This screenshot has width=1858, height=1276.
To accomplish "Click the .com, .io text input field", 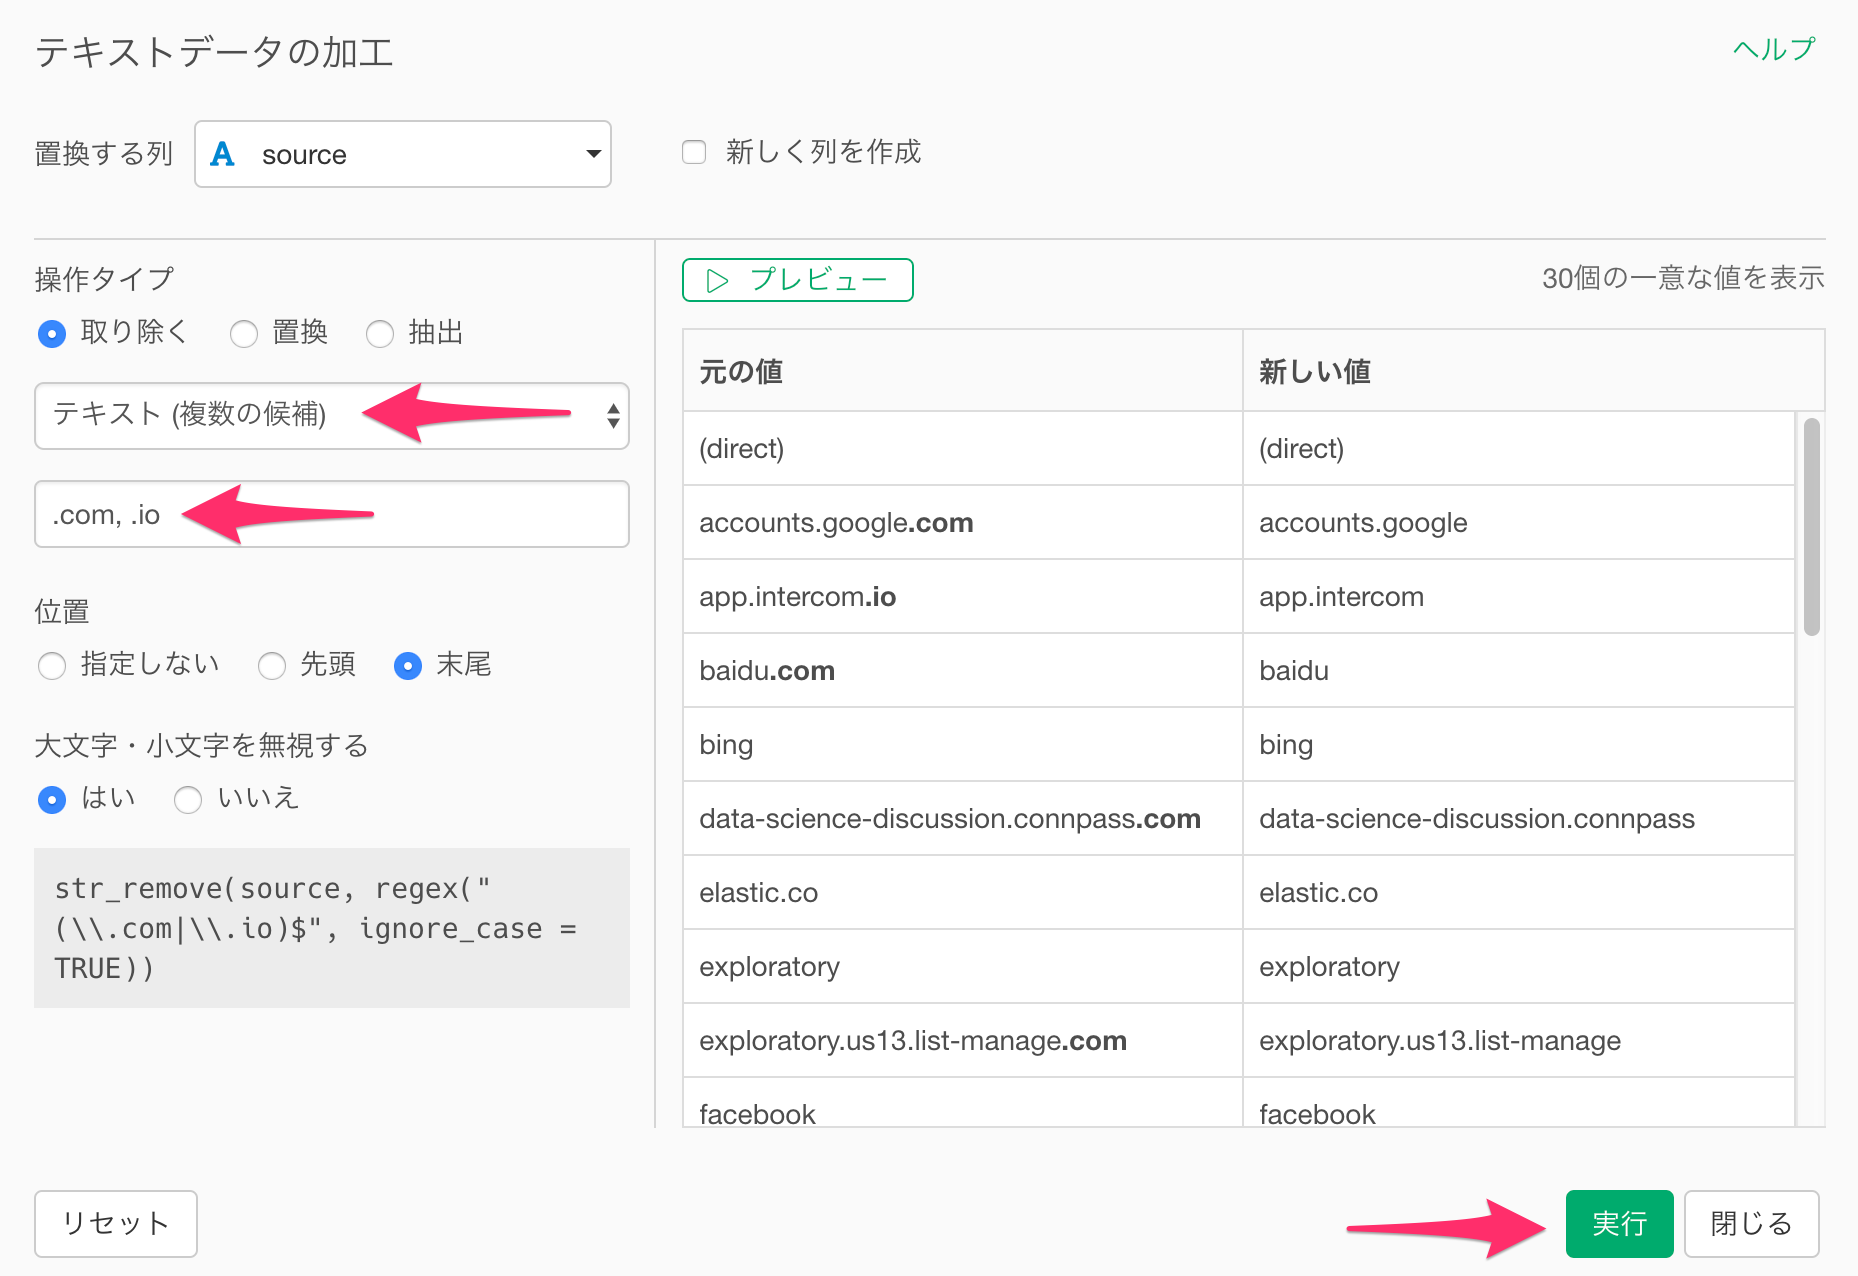I will point(332,514).
